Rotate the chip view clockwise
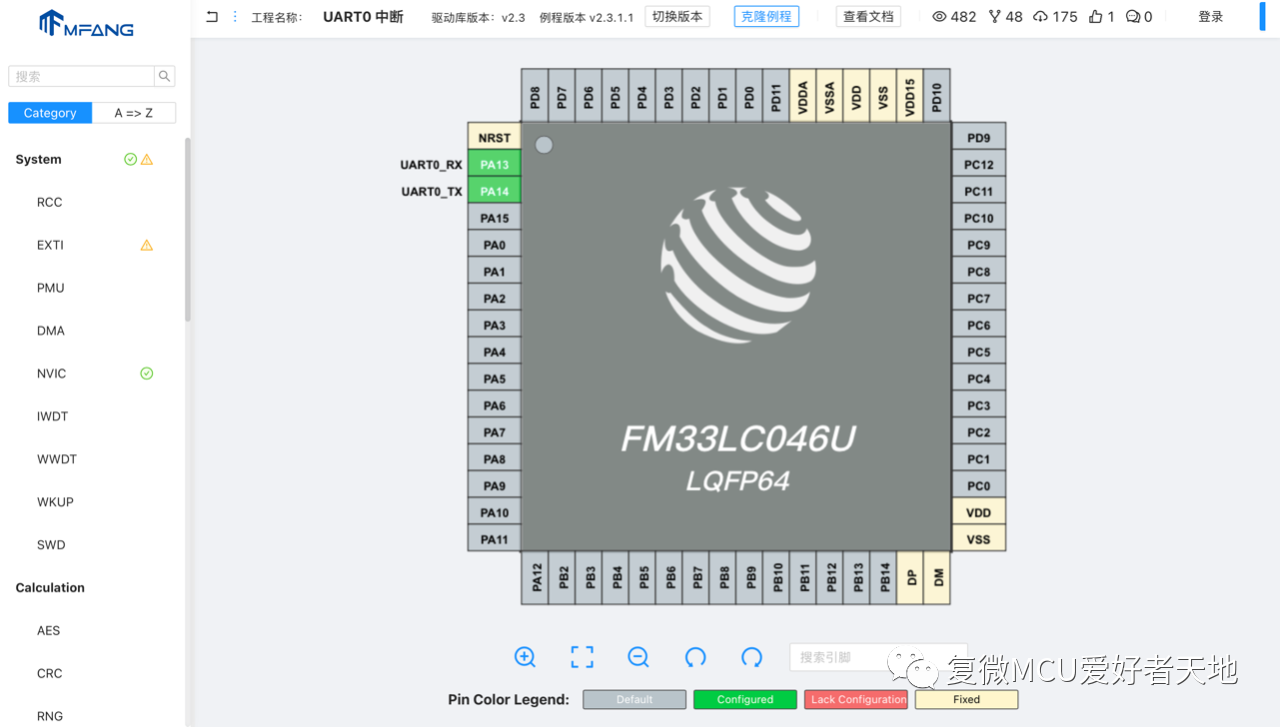 752,657
